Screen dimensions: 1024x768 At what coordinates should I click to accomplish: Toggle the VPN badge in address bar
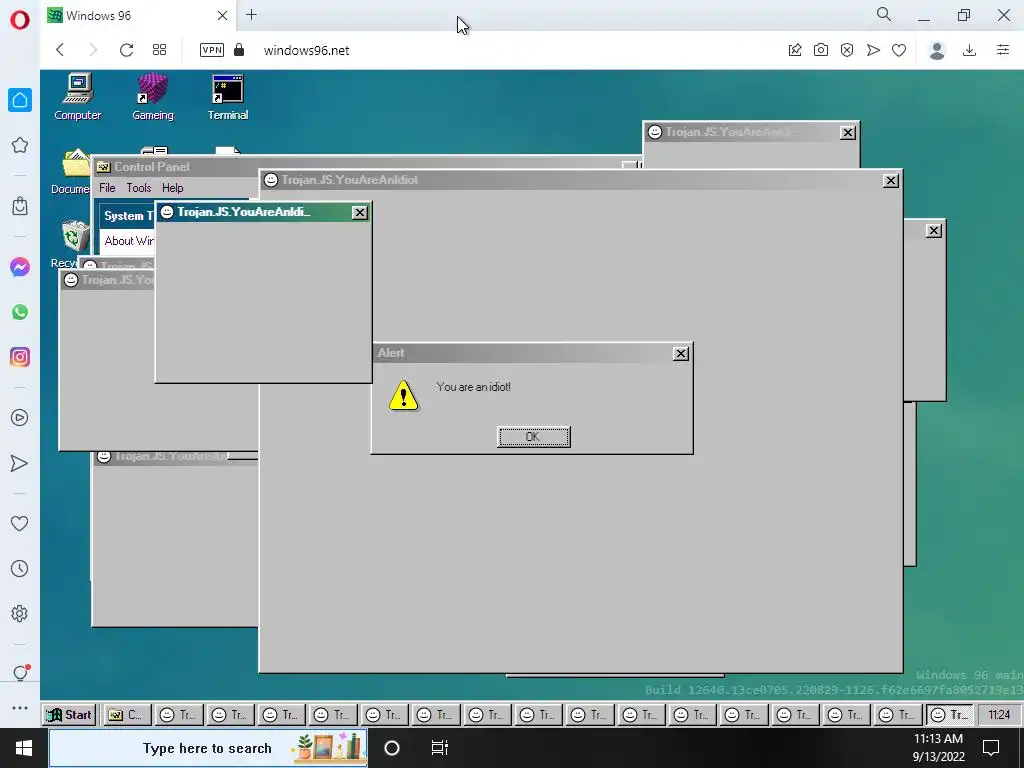point(212,50)
